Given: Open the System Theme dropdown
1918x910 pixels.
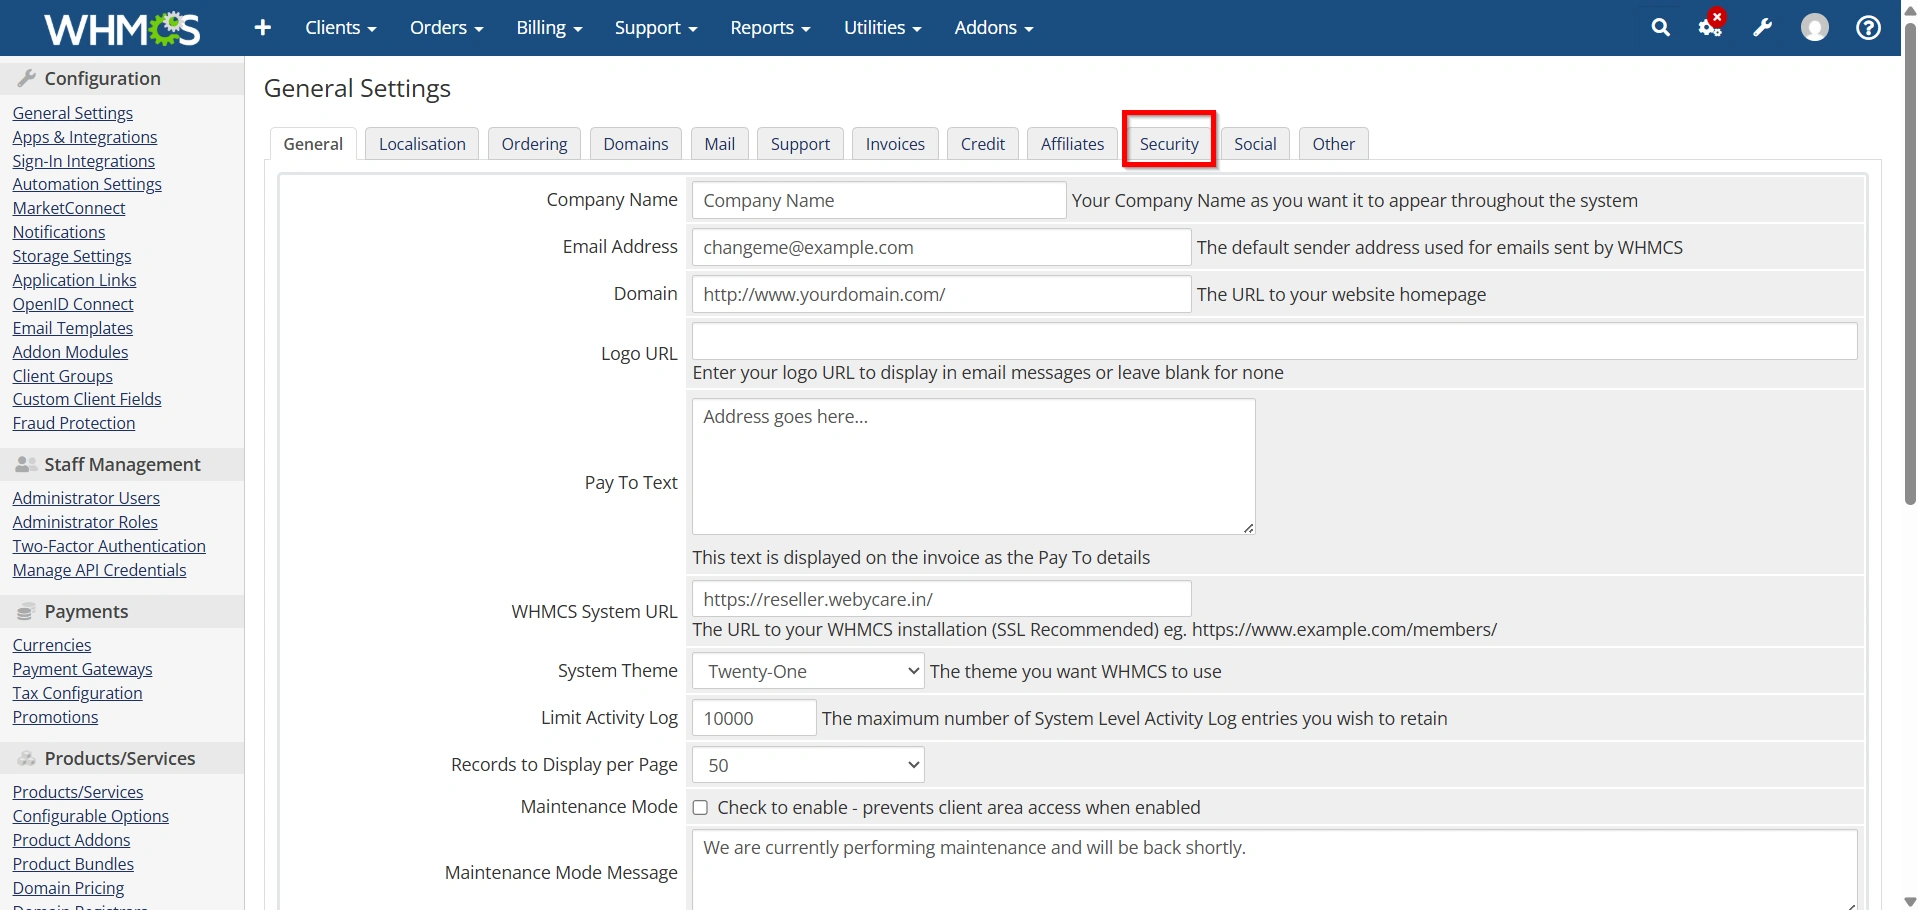Looking at the screenshot, I should (808, 671).
